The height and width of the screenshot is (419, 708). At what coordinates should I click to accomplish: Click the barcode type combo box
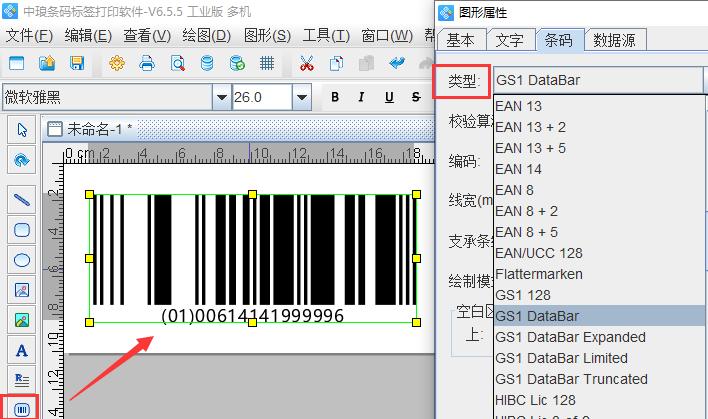pyautogui.click(x=599, y=80)
